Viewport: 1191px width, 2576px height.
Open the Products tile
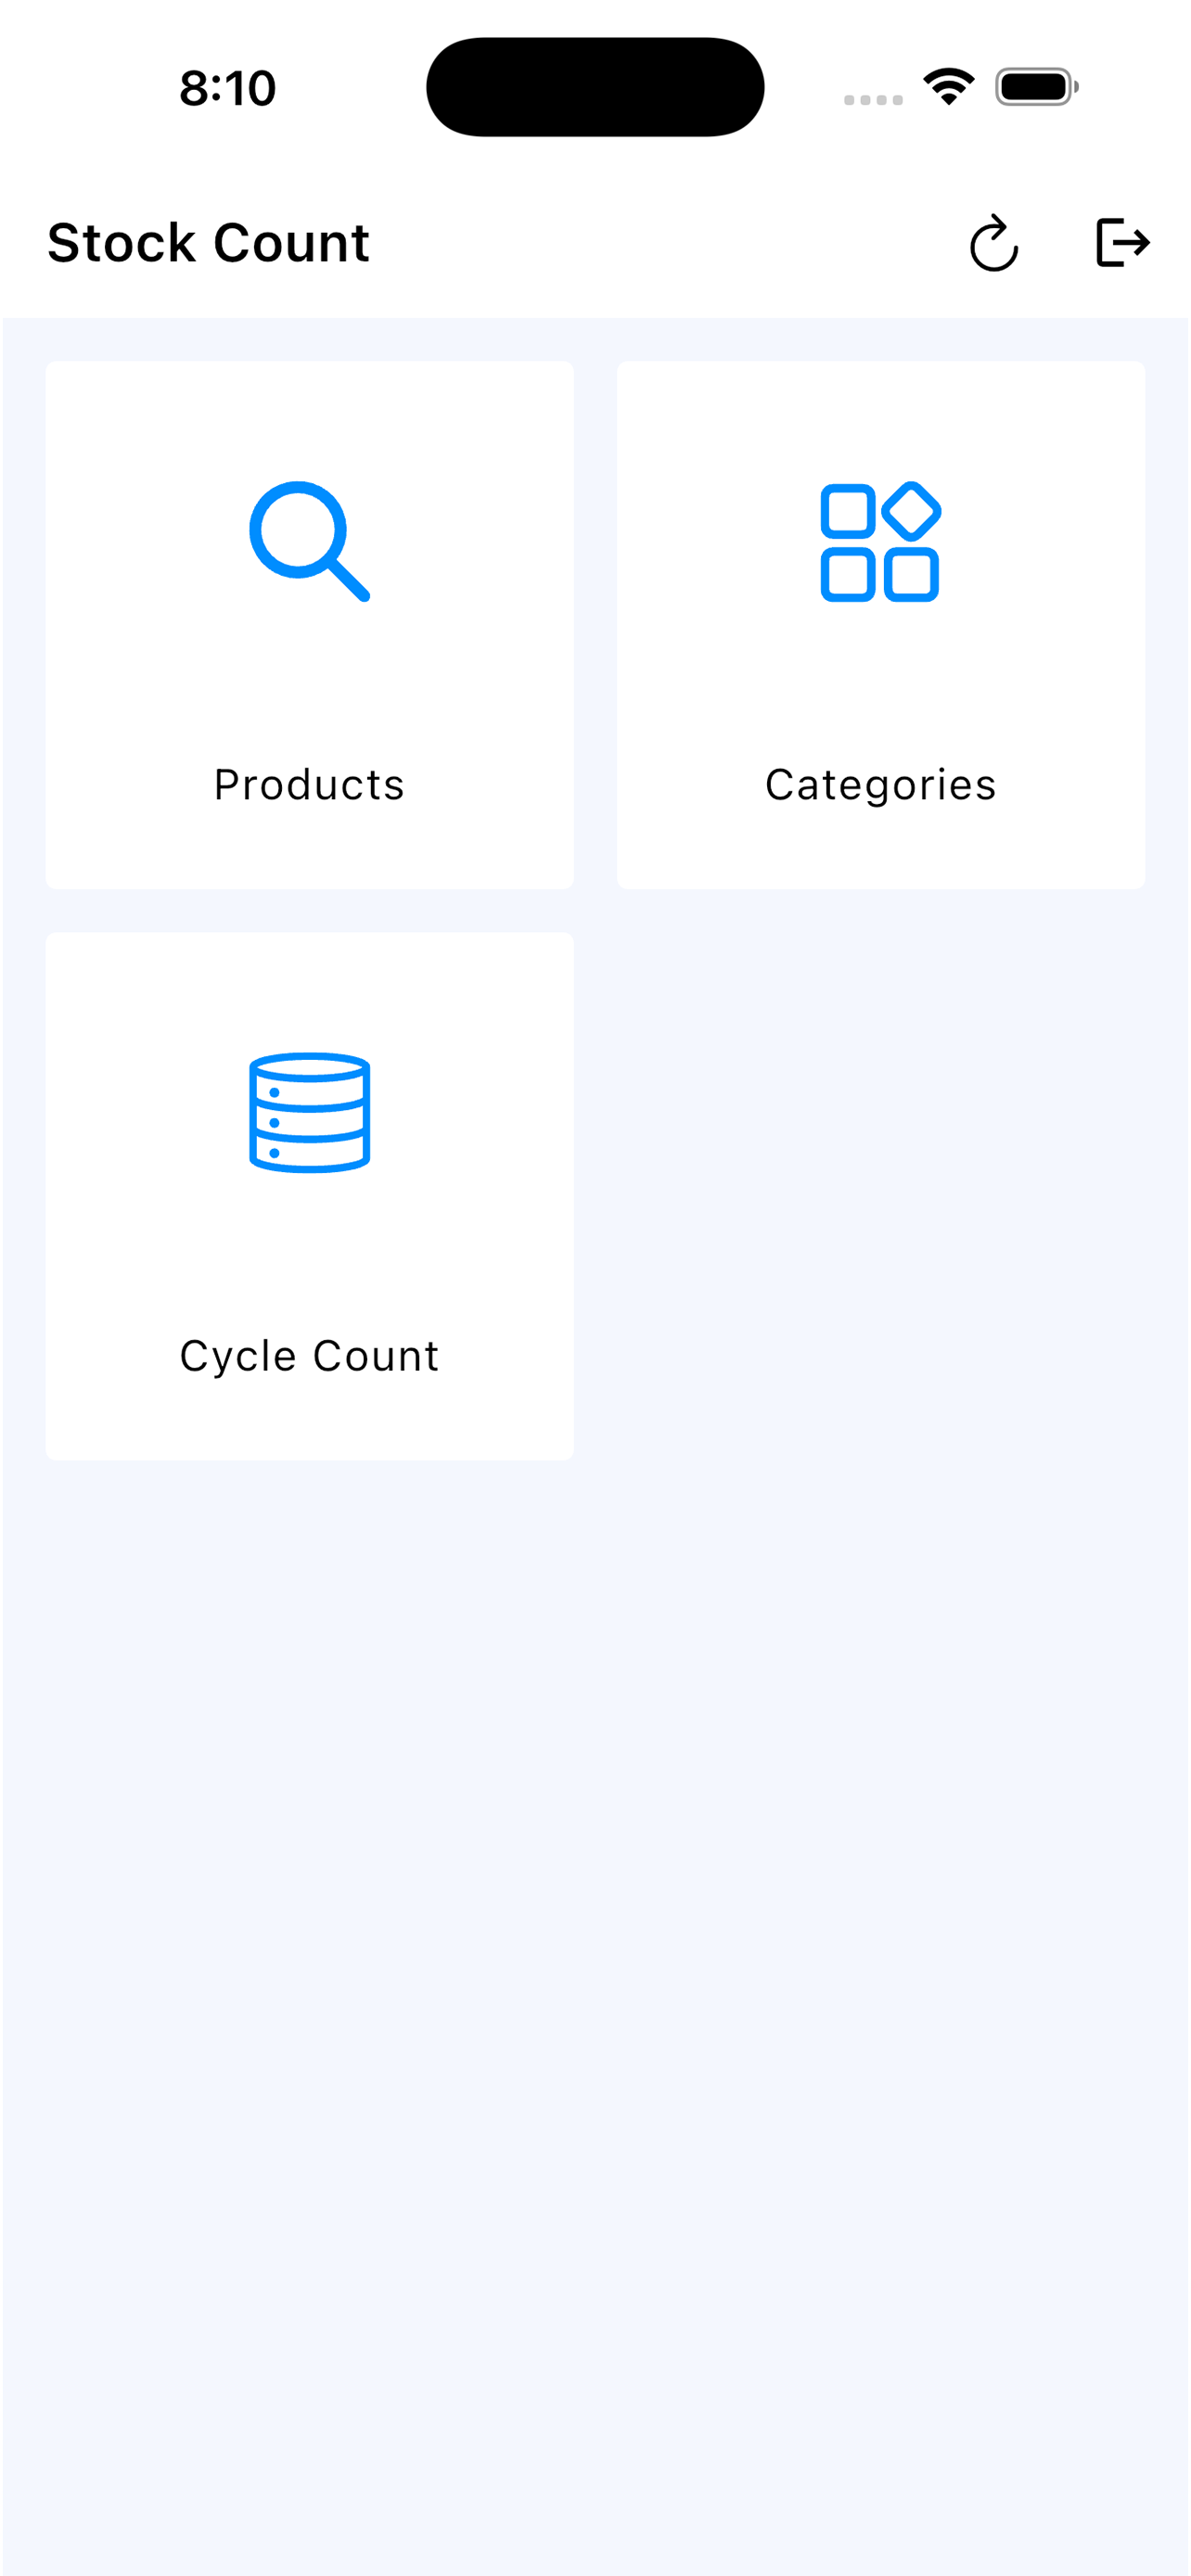tap(309, 625)
